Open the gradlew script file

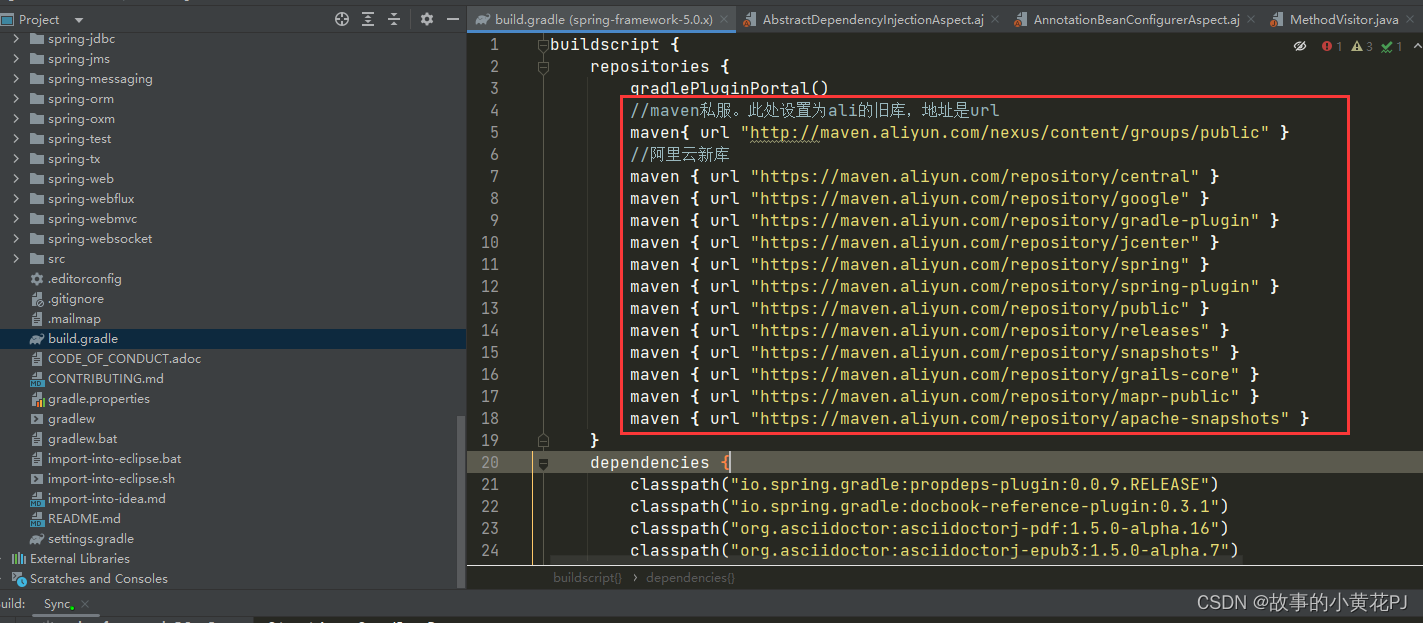pyautogui.click(x=72, y=419)
